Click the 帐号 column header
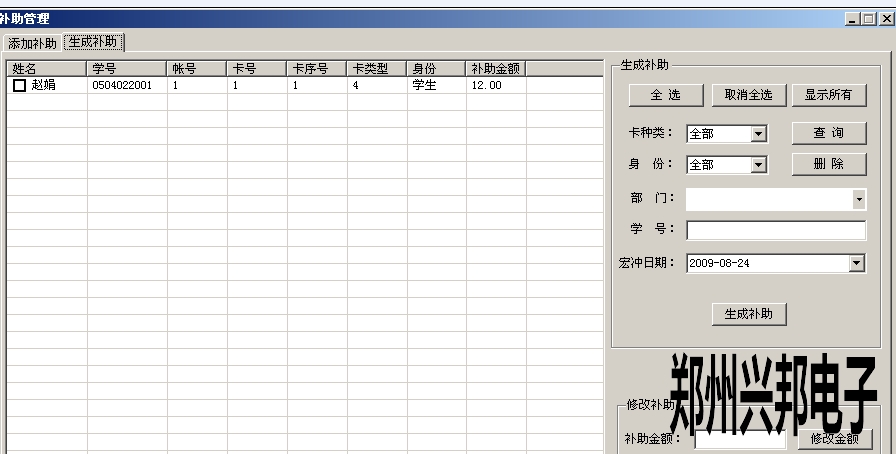The image size is (896, 454). coord(197,69)
